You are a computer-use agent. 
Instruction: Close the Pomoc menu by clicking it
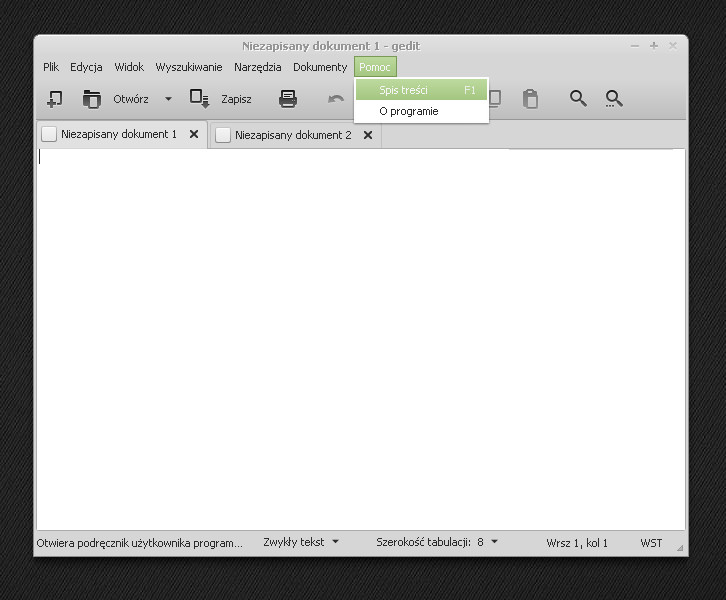tap(375, 67)
